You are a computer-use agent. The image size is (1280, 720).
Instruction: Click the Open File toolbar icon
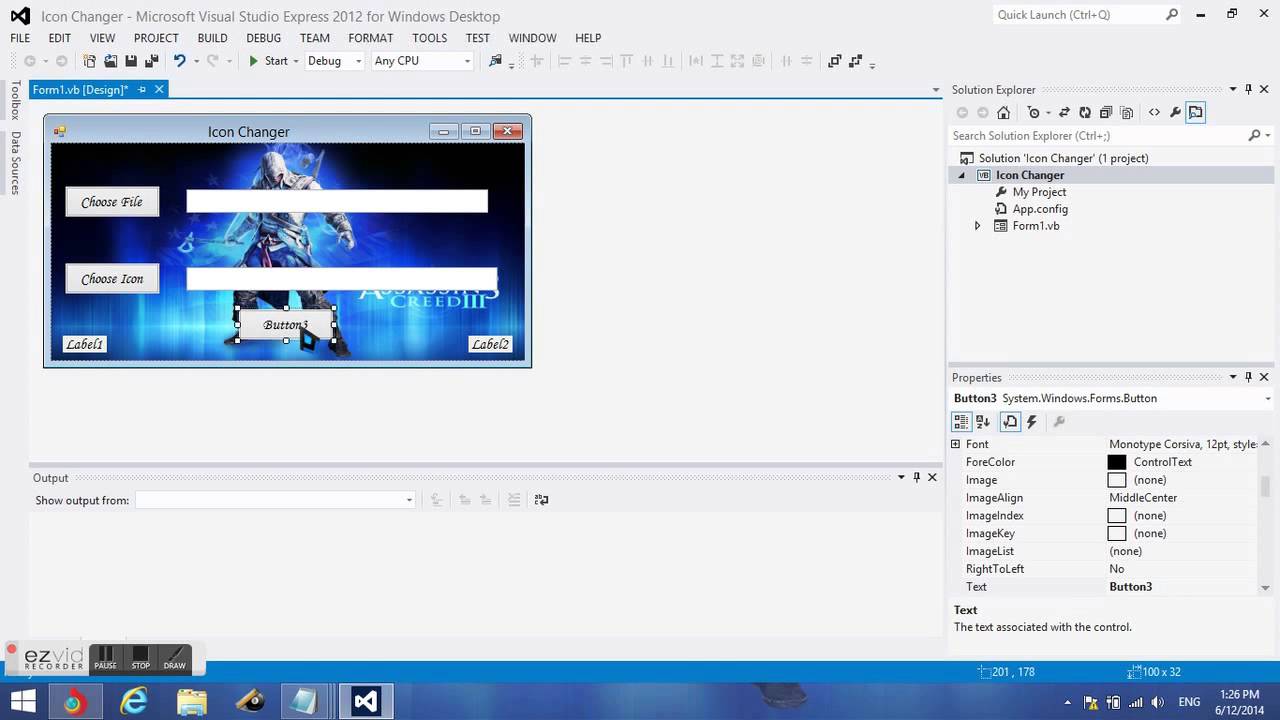[x=111, y=61]
